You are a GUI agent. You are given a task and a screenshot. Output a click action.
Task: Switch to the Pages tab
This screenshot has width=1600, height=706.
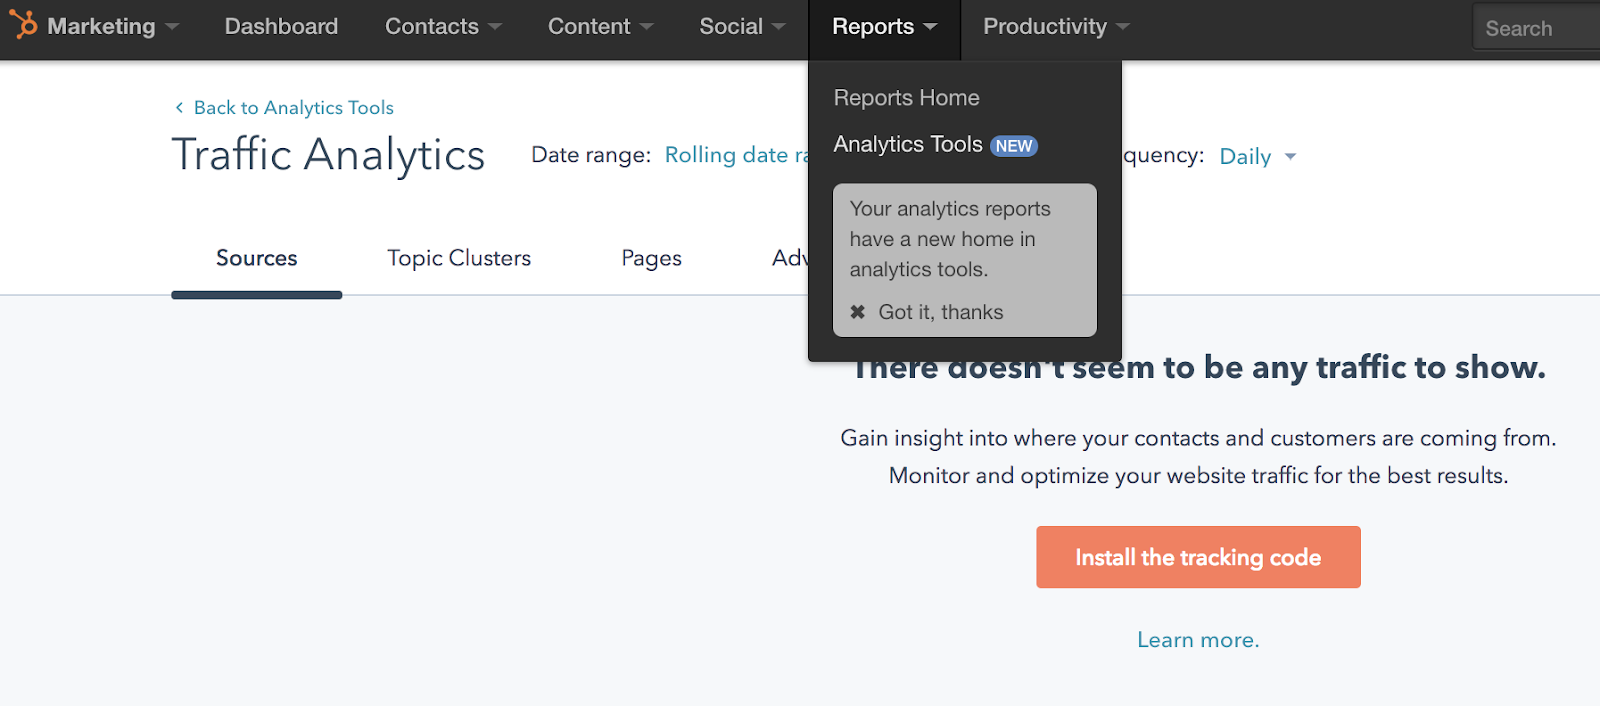651,258
